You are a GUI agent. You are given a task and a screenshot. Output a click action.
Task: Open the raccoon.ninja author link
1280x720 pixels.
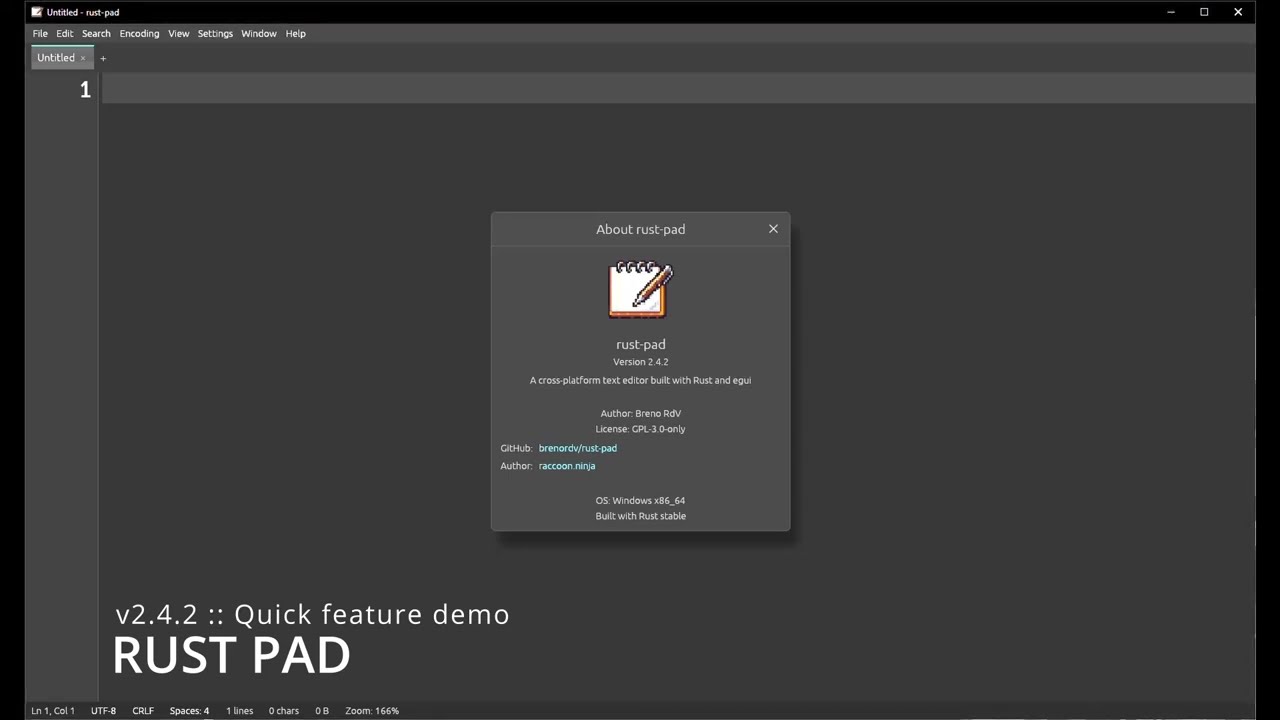567,466
